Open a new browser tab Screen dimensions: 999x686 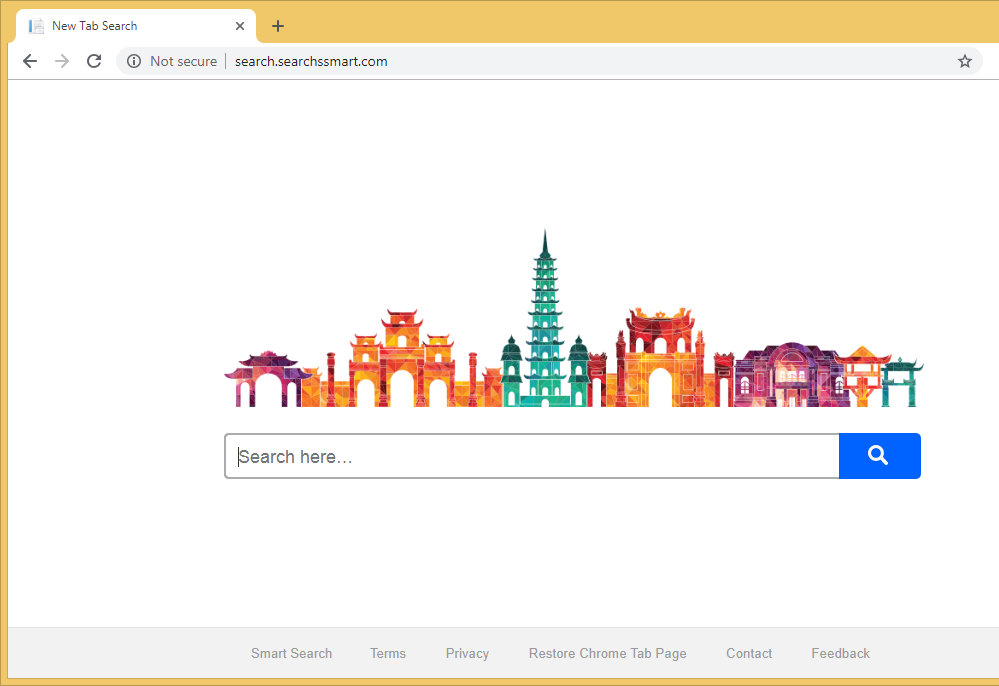click(x=278, y=26)
